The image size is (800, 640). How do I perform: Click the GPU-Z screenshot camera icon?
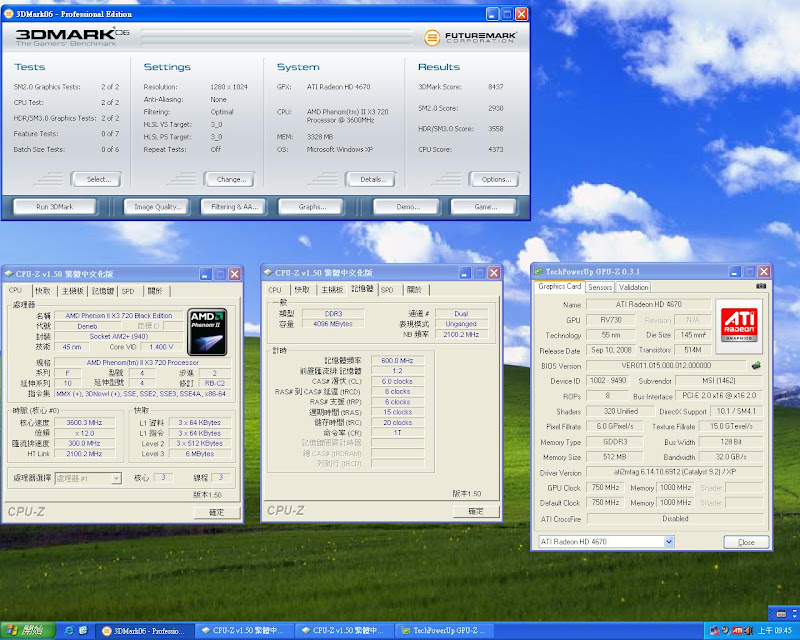(x=761, y=287)
